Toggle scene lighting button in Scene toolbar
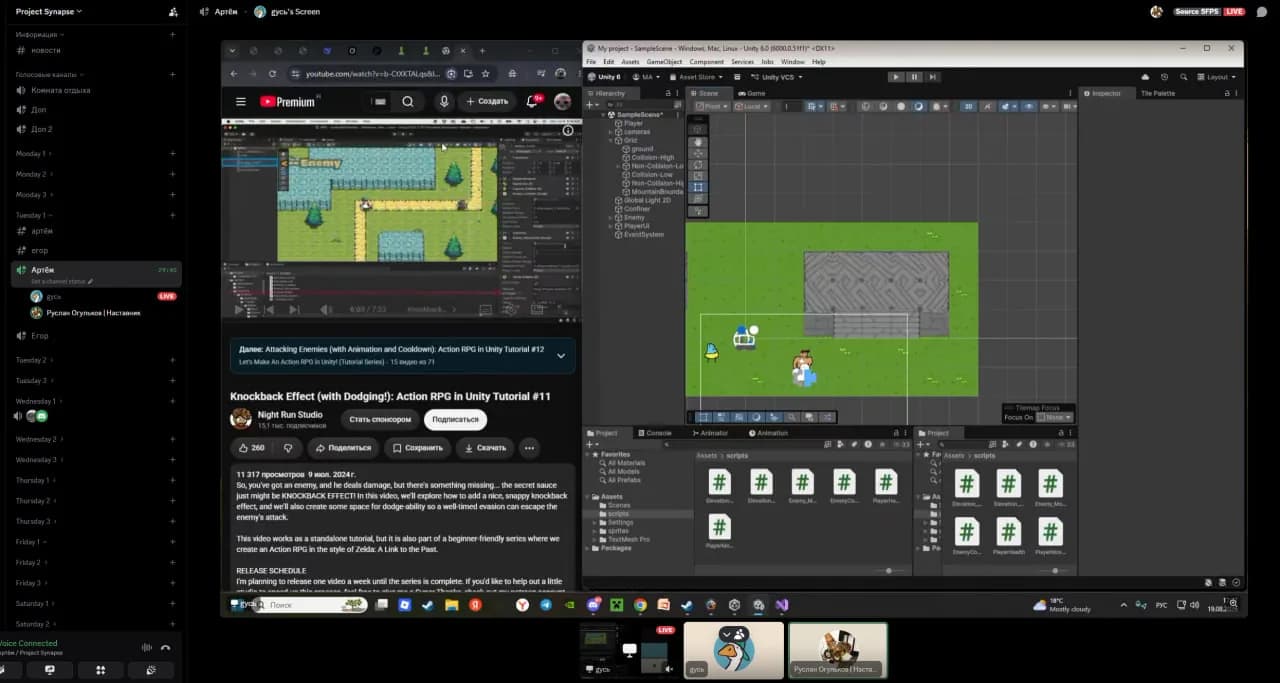 tap(990, 106)
